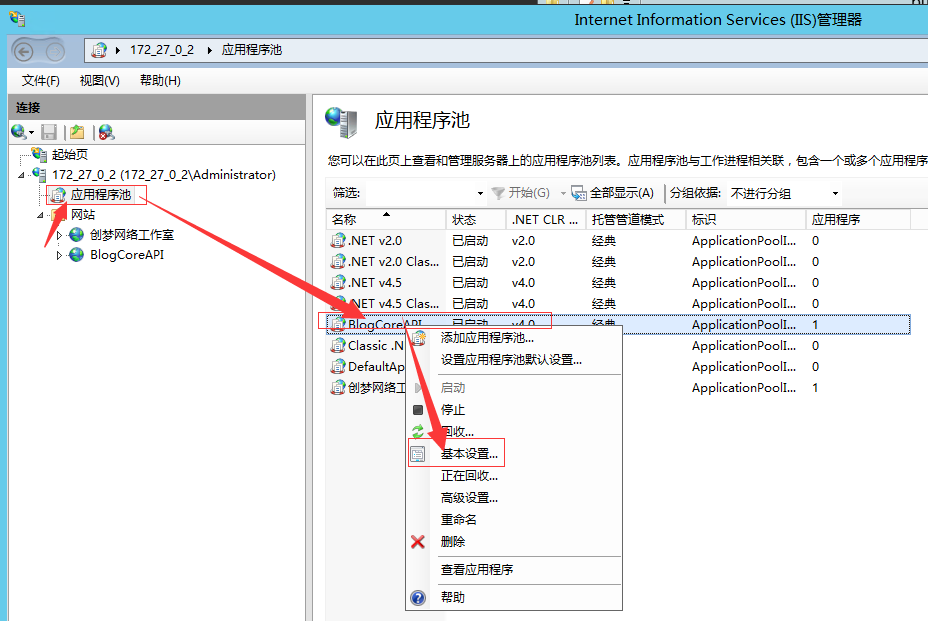Click the .NET v4.5 app pool icon
This screenshot has height=621, width=928.
tap(338, 282)
